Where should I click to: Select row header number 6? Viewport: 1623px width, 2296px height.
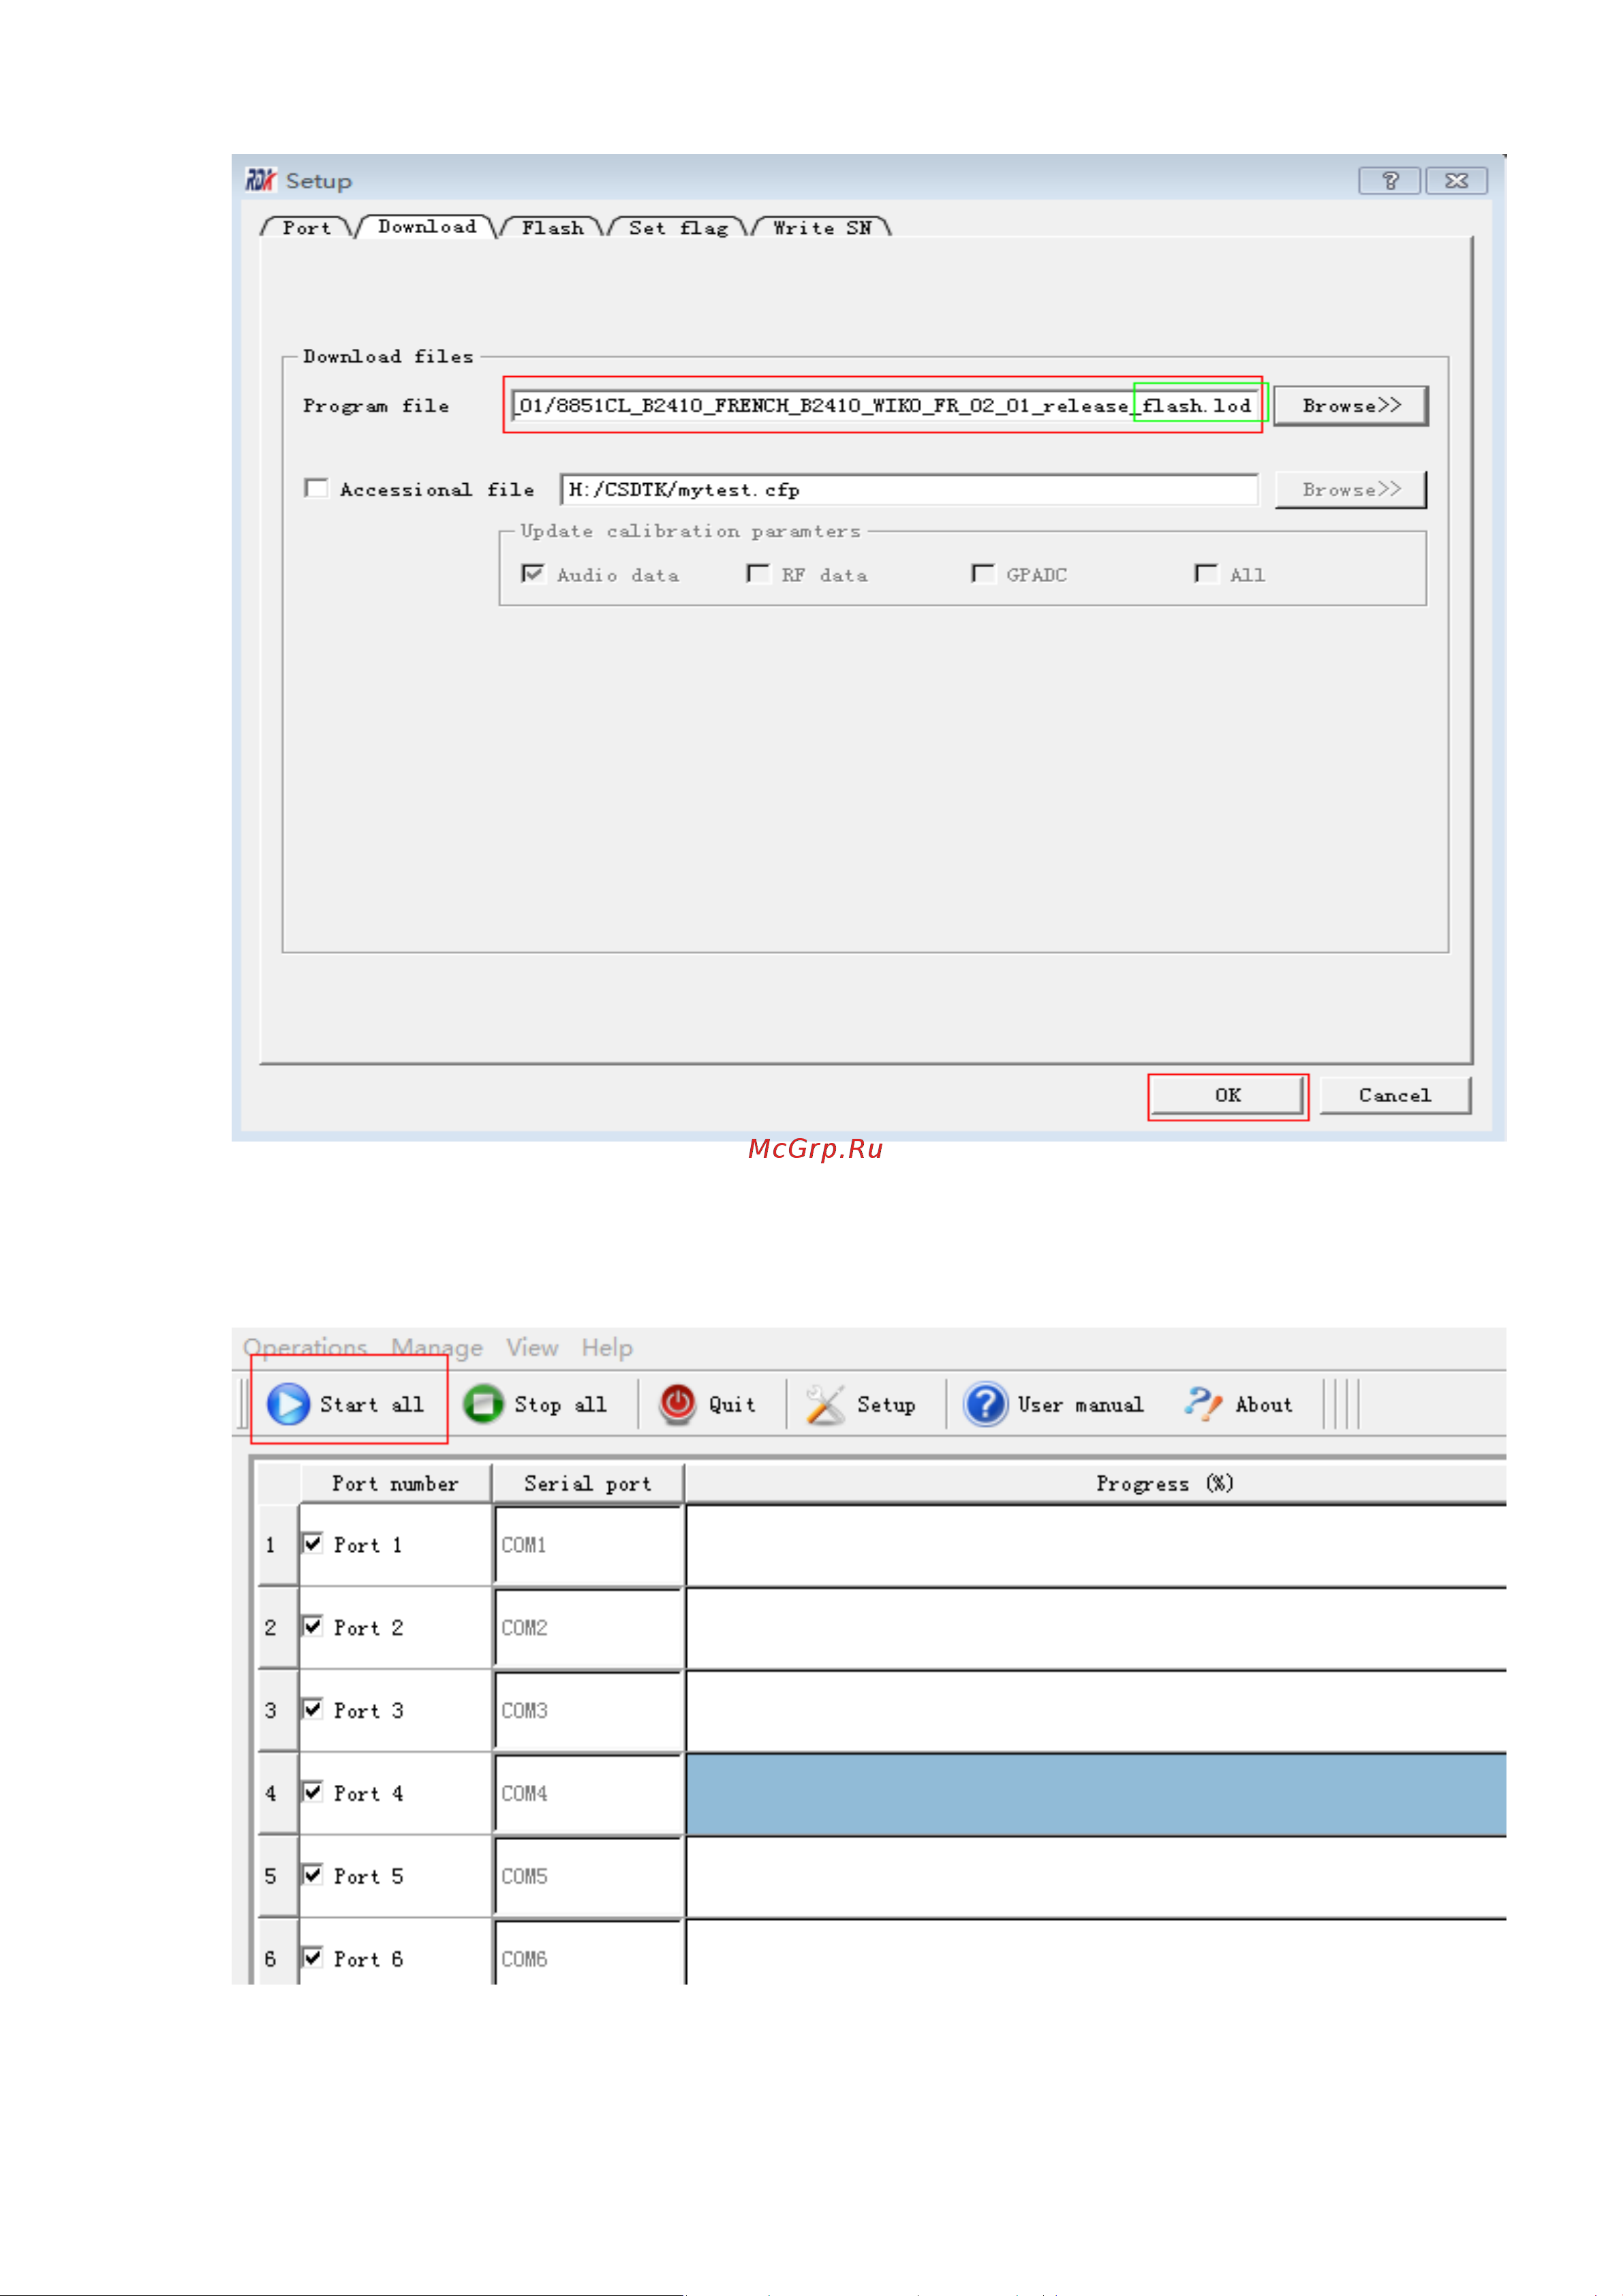pyautogui.click(x=277, y=1952)
